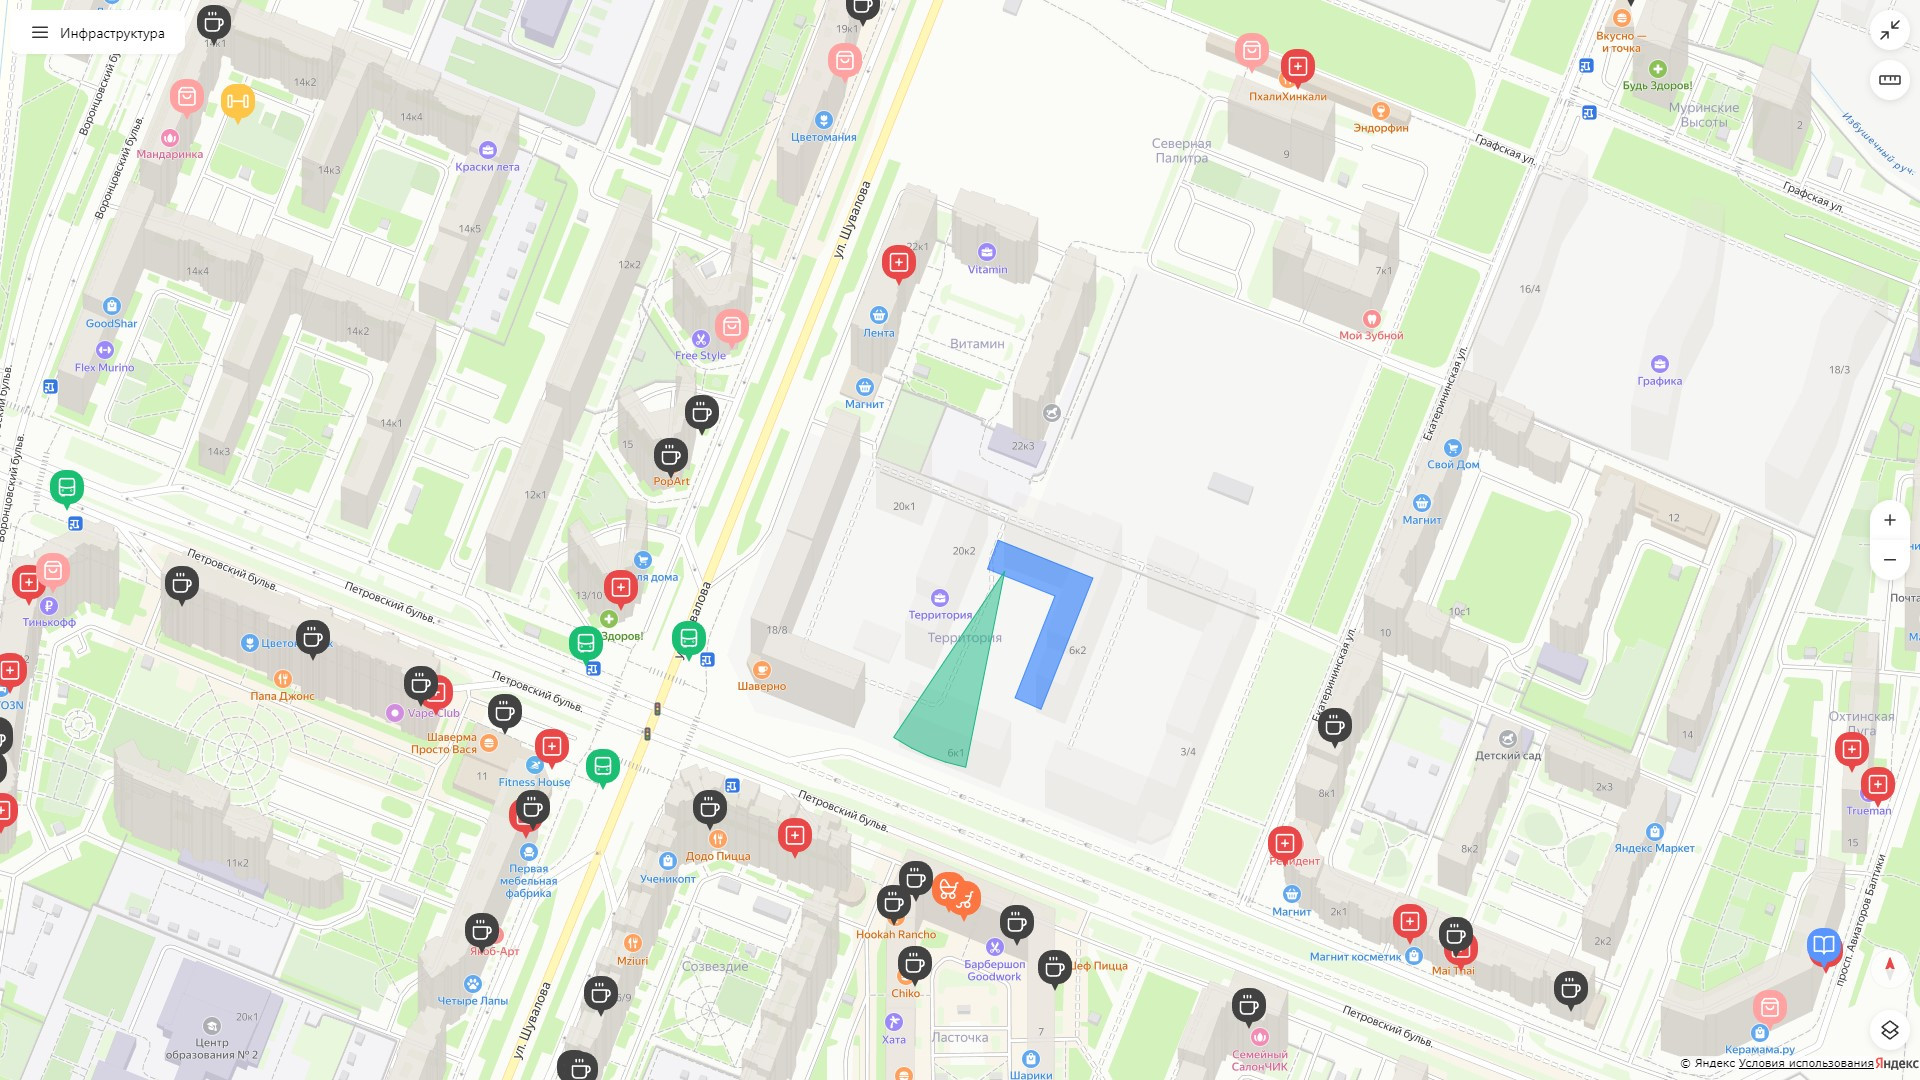Click the orange shopping cart marker
1920x1080 pixels.
pos(955,891)
